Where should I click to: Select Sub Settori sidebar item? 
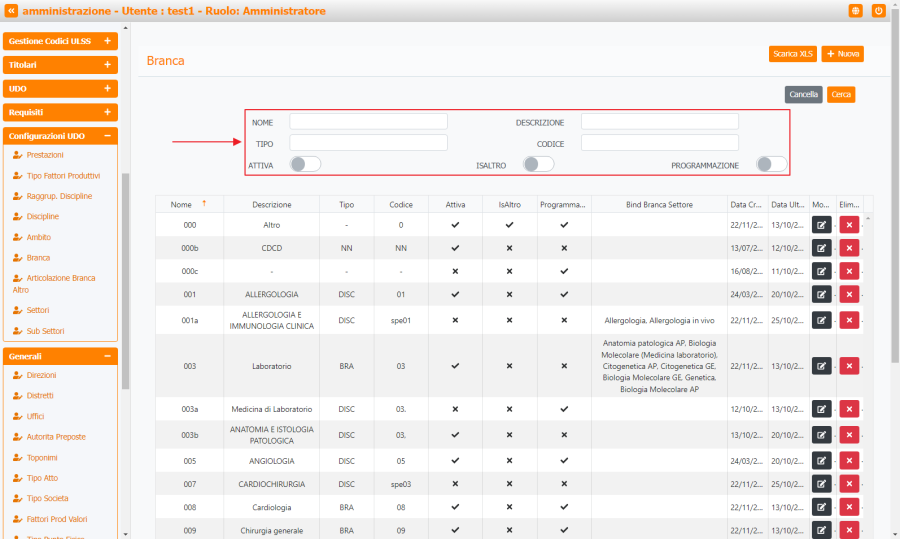[45, 331]
